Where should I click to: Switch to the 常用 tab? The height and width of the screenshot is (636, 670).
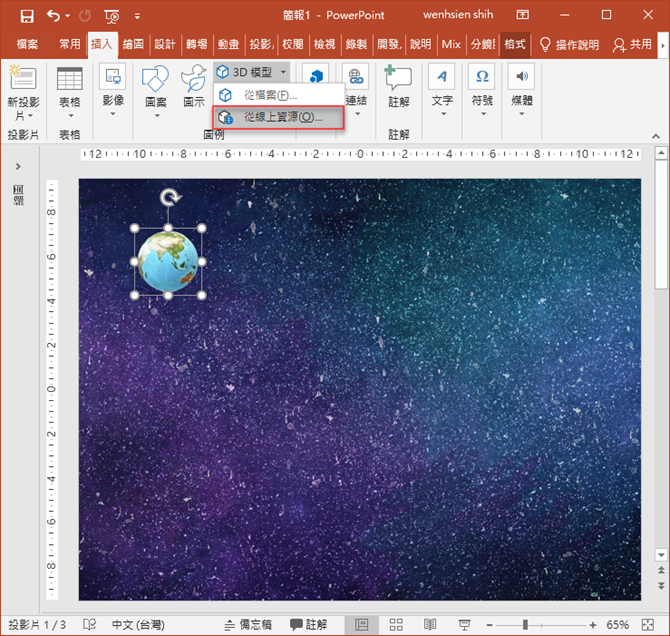tap(70, 44)
